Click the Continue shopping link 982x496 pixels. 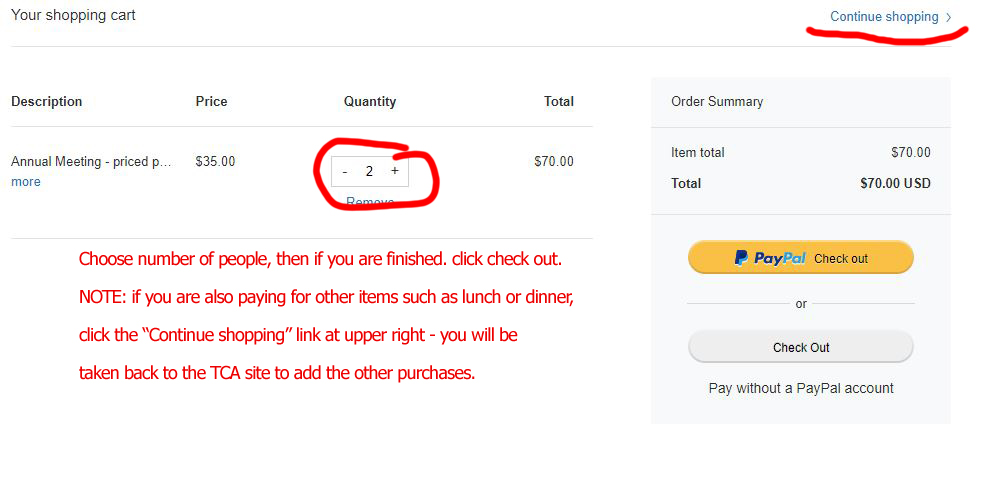[x=884, y=17]
